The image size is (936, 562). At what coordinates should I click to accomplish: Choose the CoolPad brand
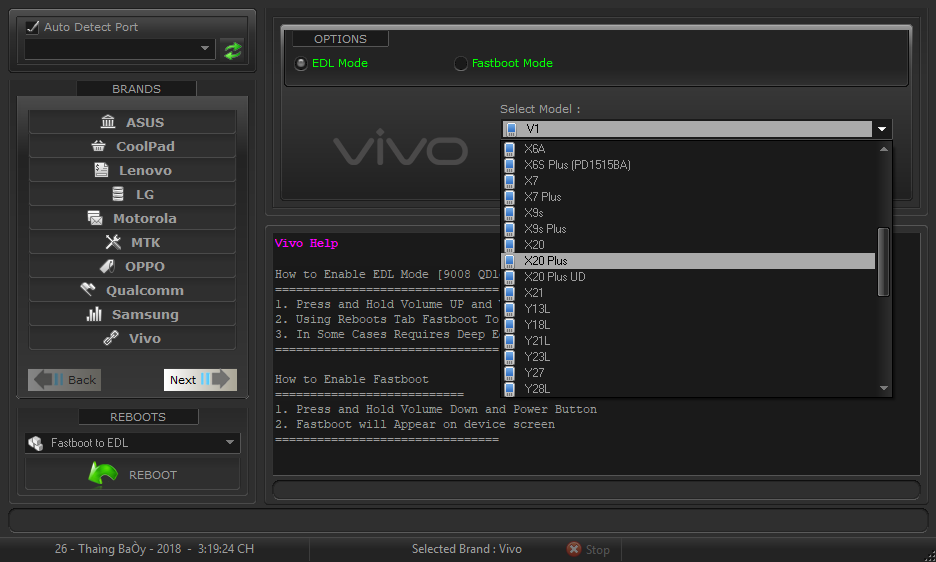click(x=133, y=146)
